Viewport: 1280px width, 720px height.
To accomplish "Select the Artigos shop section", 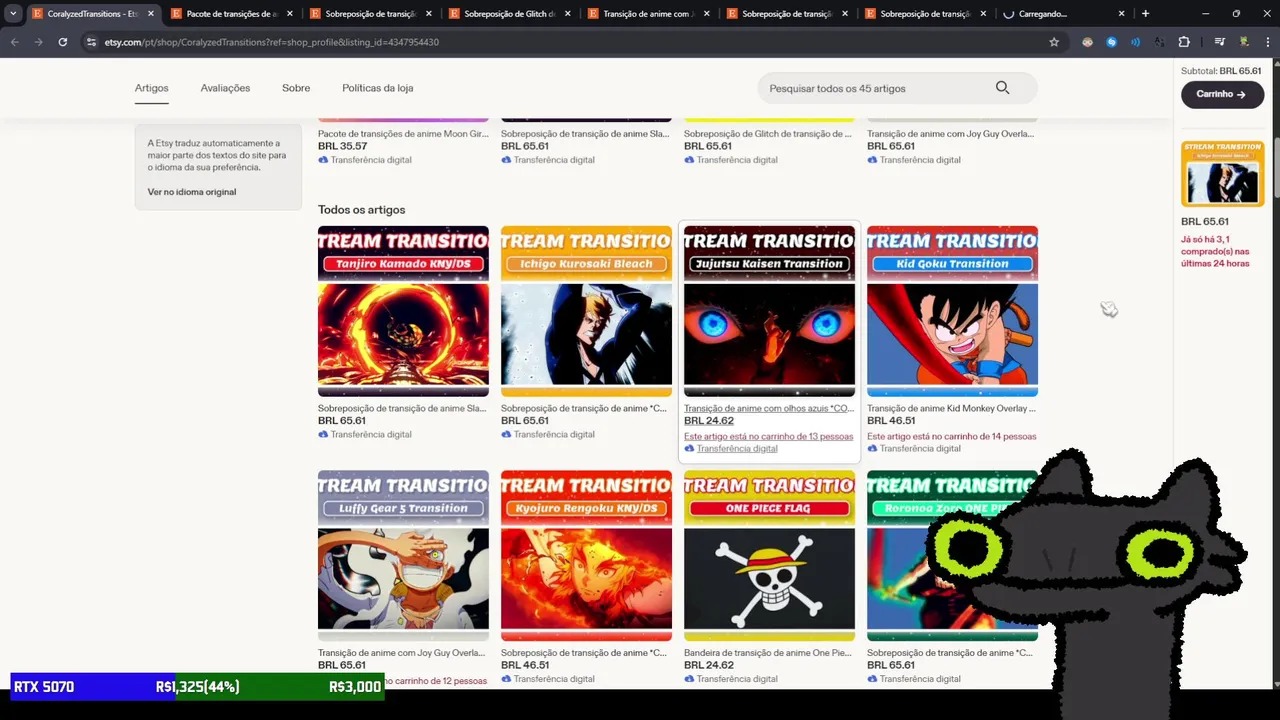I will click(x=152, y=88).
